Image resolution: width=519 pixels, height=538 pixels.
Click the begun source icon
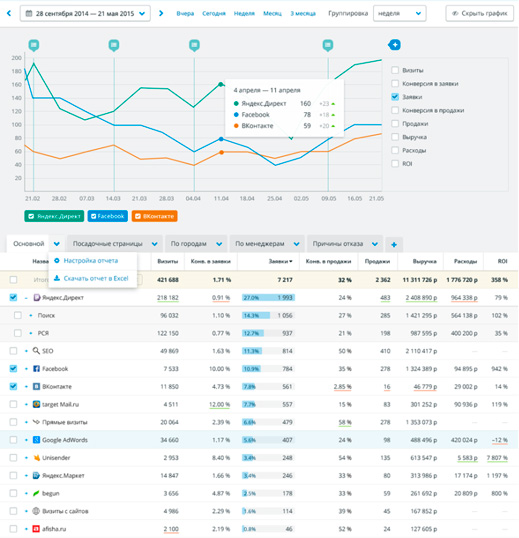pyautogui.click(x=36, y=493)
